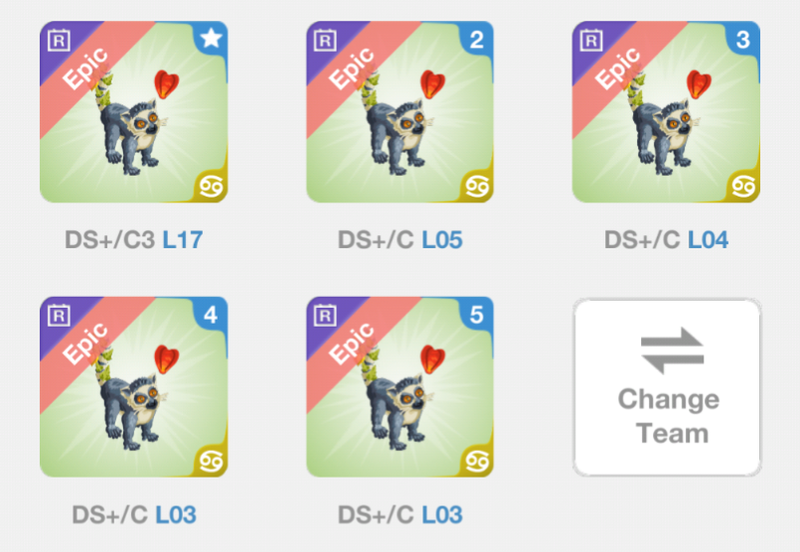Click the Cancer zodiac icon on L04 card

[743, 187]
